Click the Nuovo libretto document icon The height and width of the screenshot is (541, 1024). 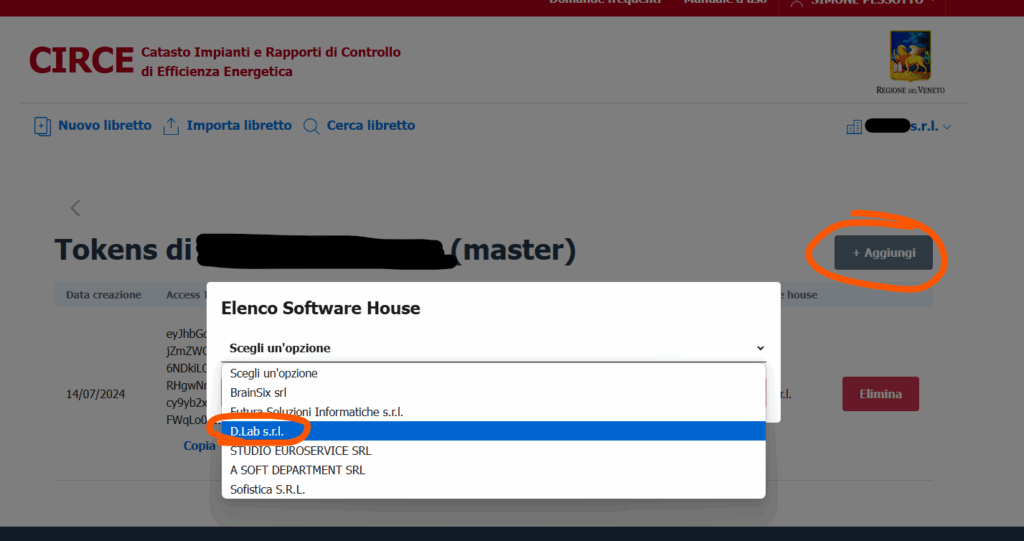[x=42, y=126]
